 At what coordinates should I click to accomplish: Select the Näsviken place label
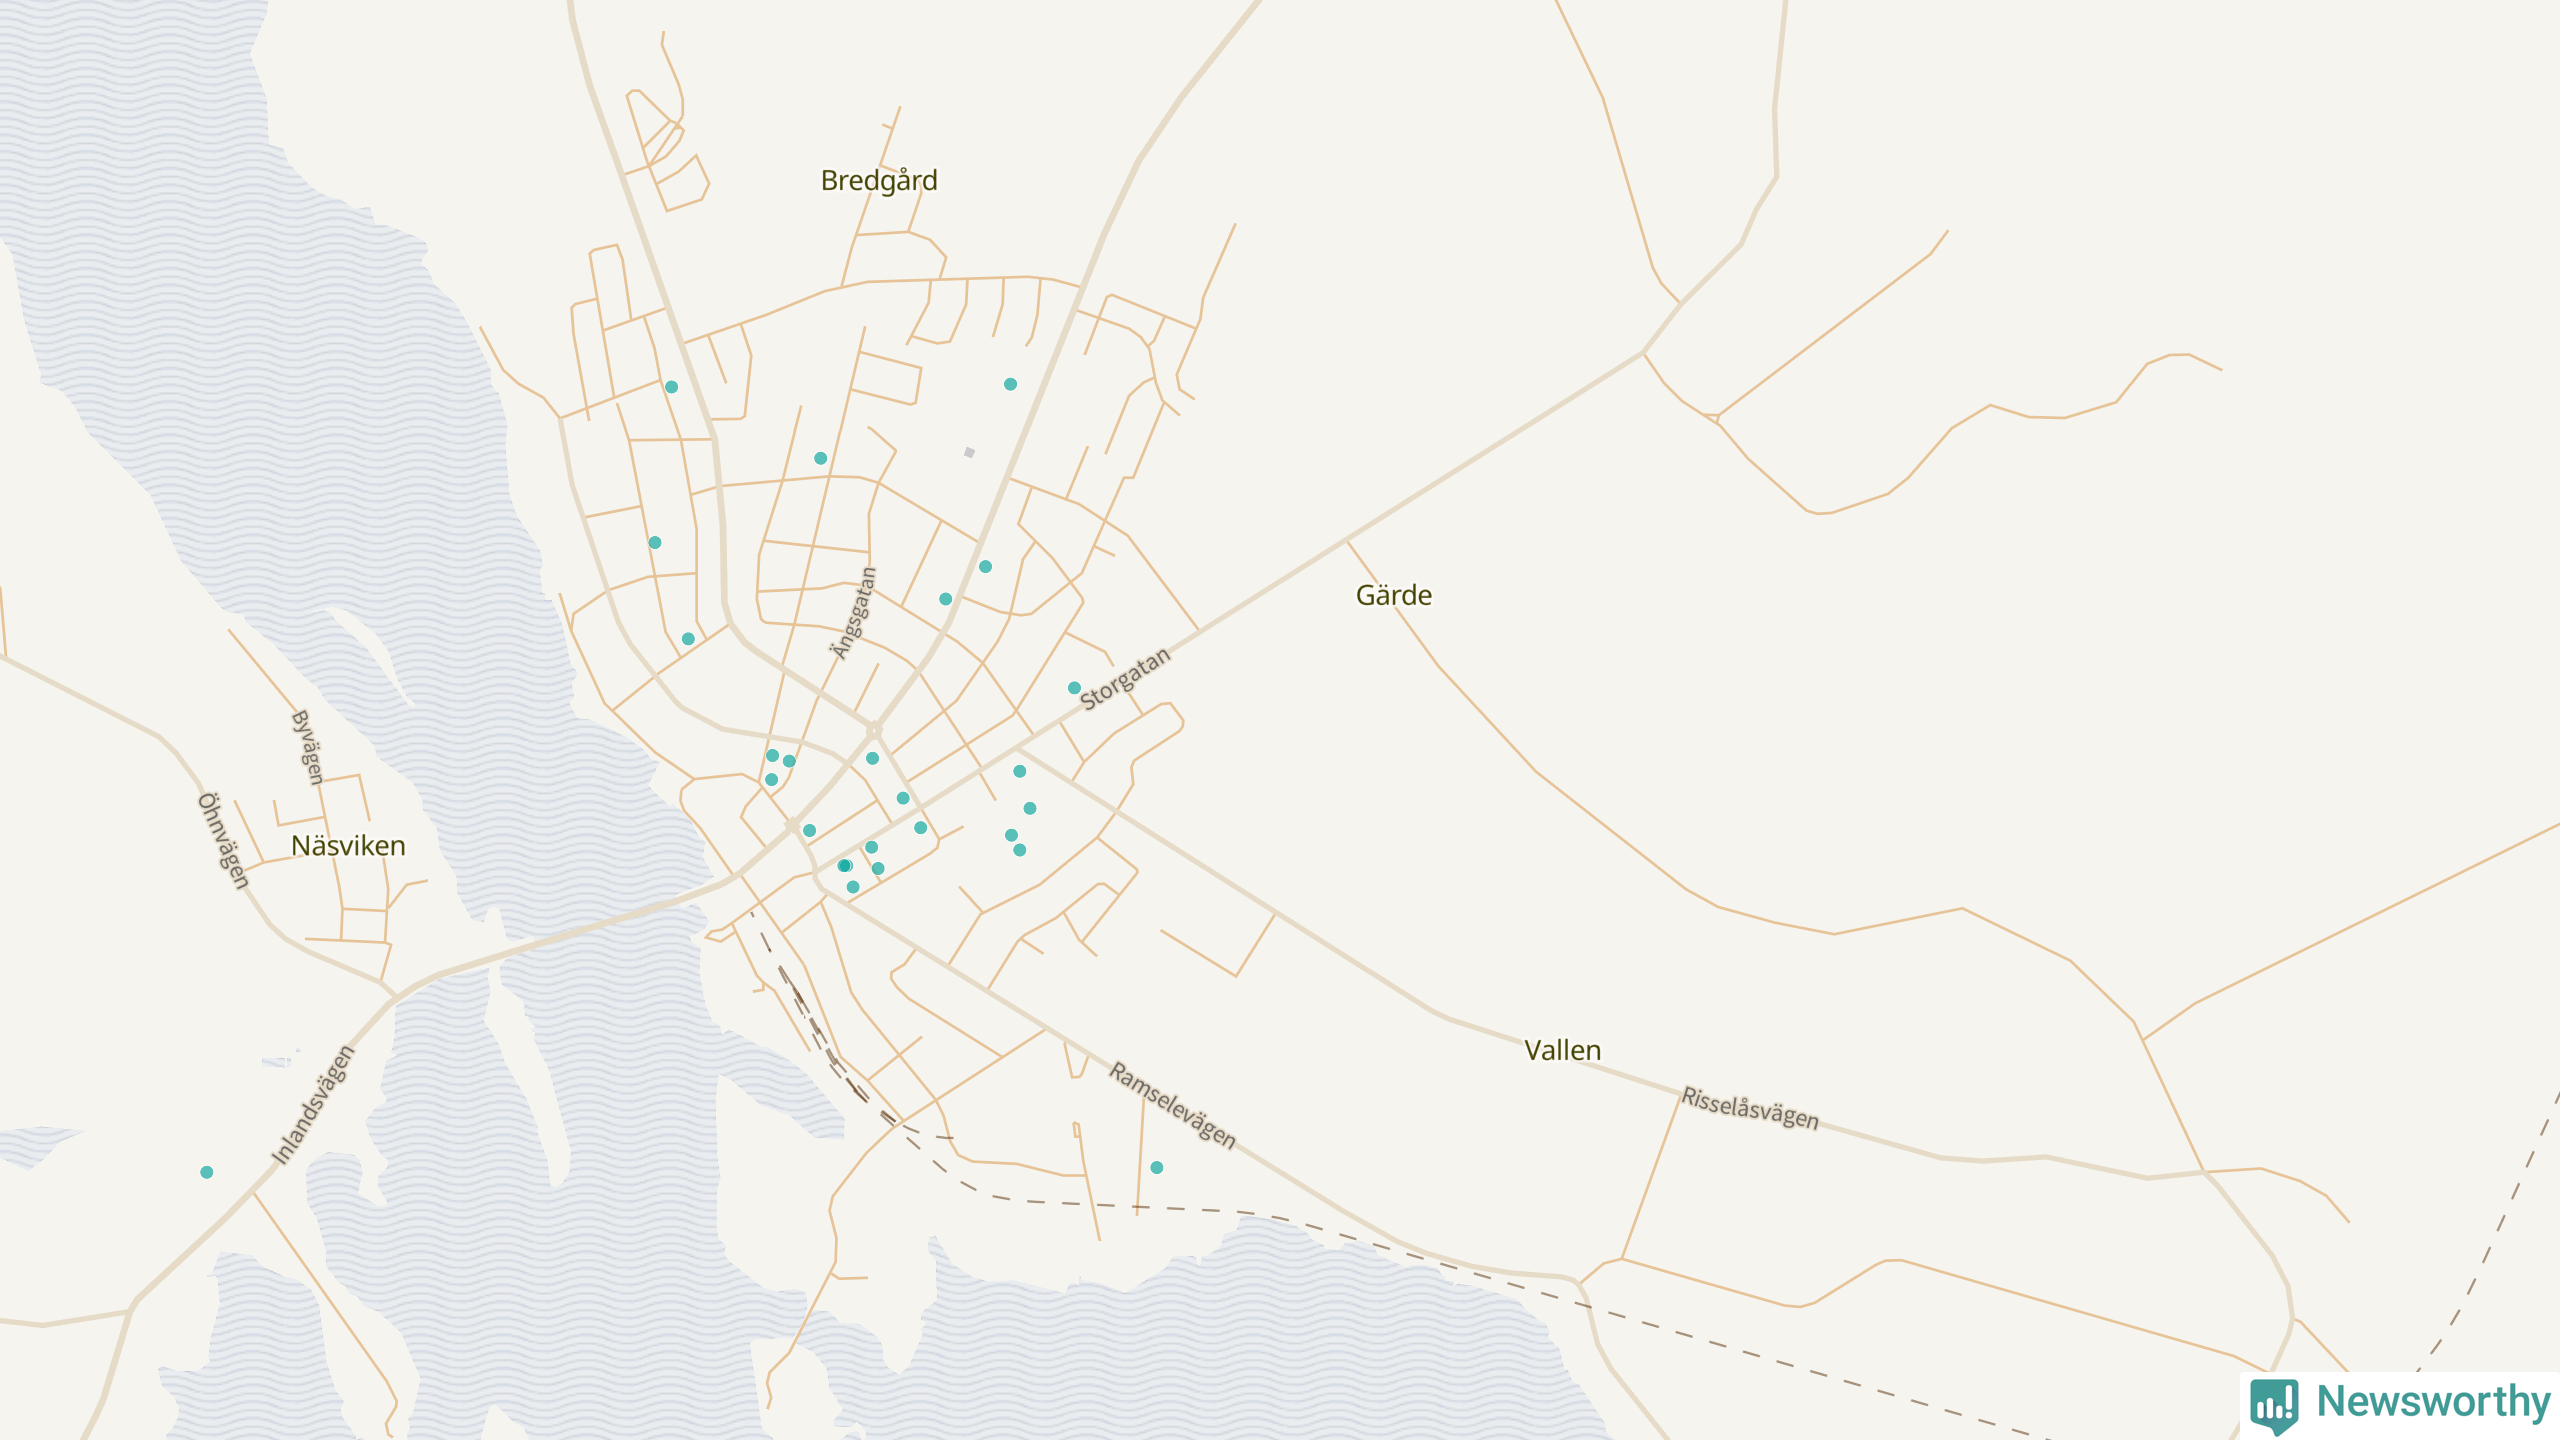pos(348,846)
